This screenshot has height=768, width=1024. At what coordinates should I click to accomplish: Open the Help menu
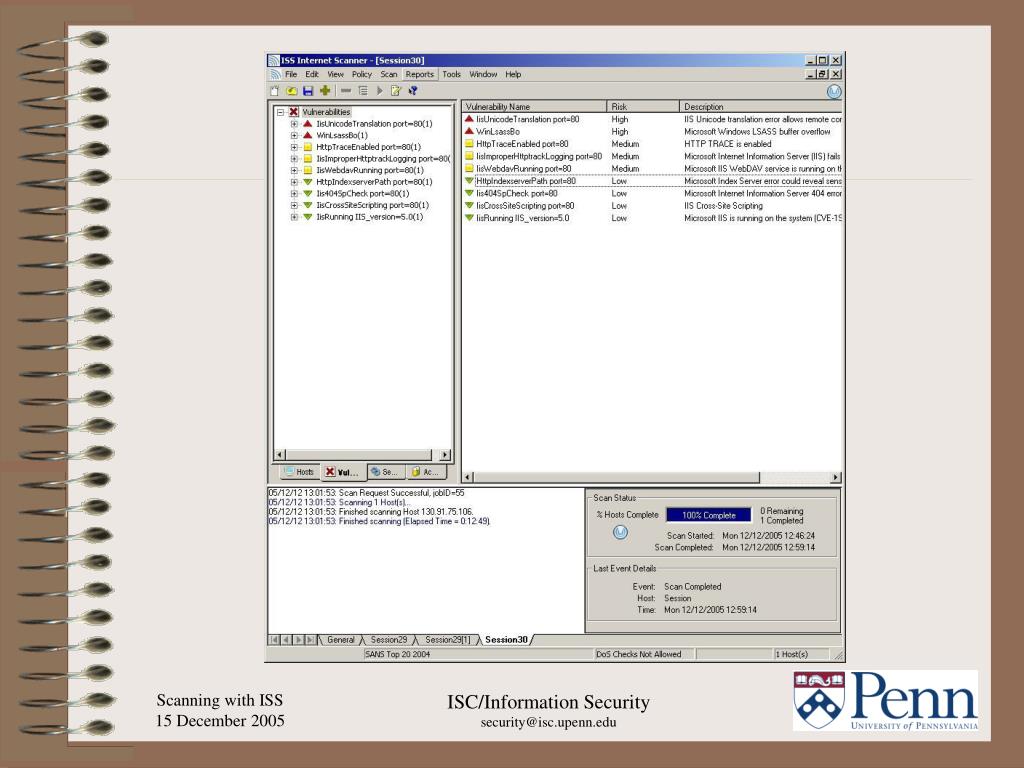[x=513, y=74]
